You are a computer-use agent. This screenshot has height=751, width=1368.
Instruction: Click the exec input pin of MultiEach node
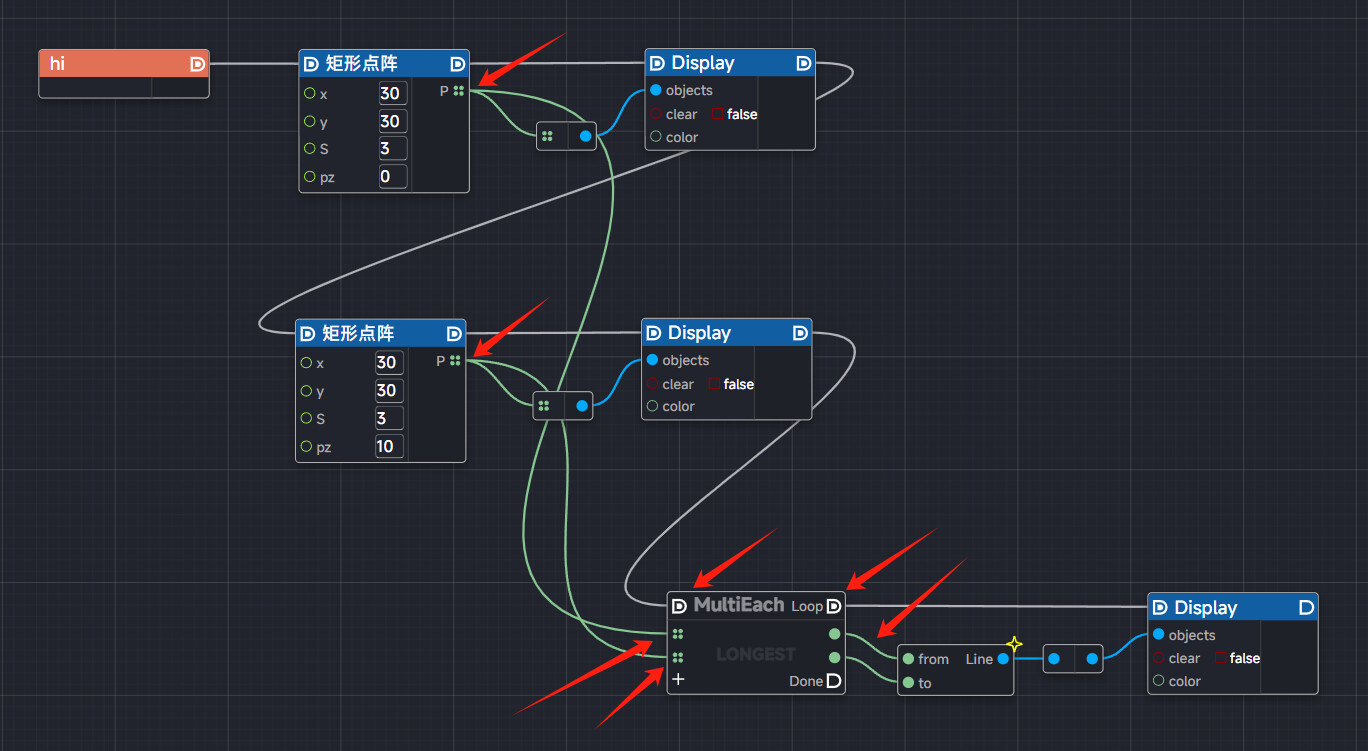[x=679, y=606]
